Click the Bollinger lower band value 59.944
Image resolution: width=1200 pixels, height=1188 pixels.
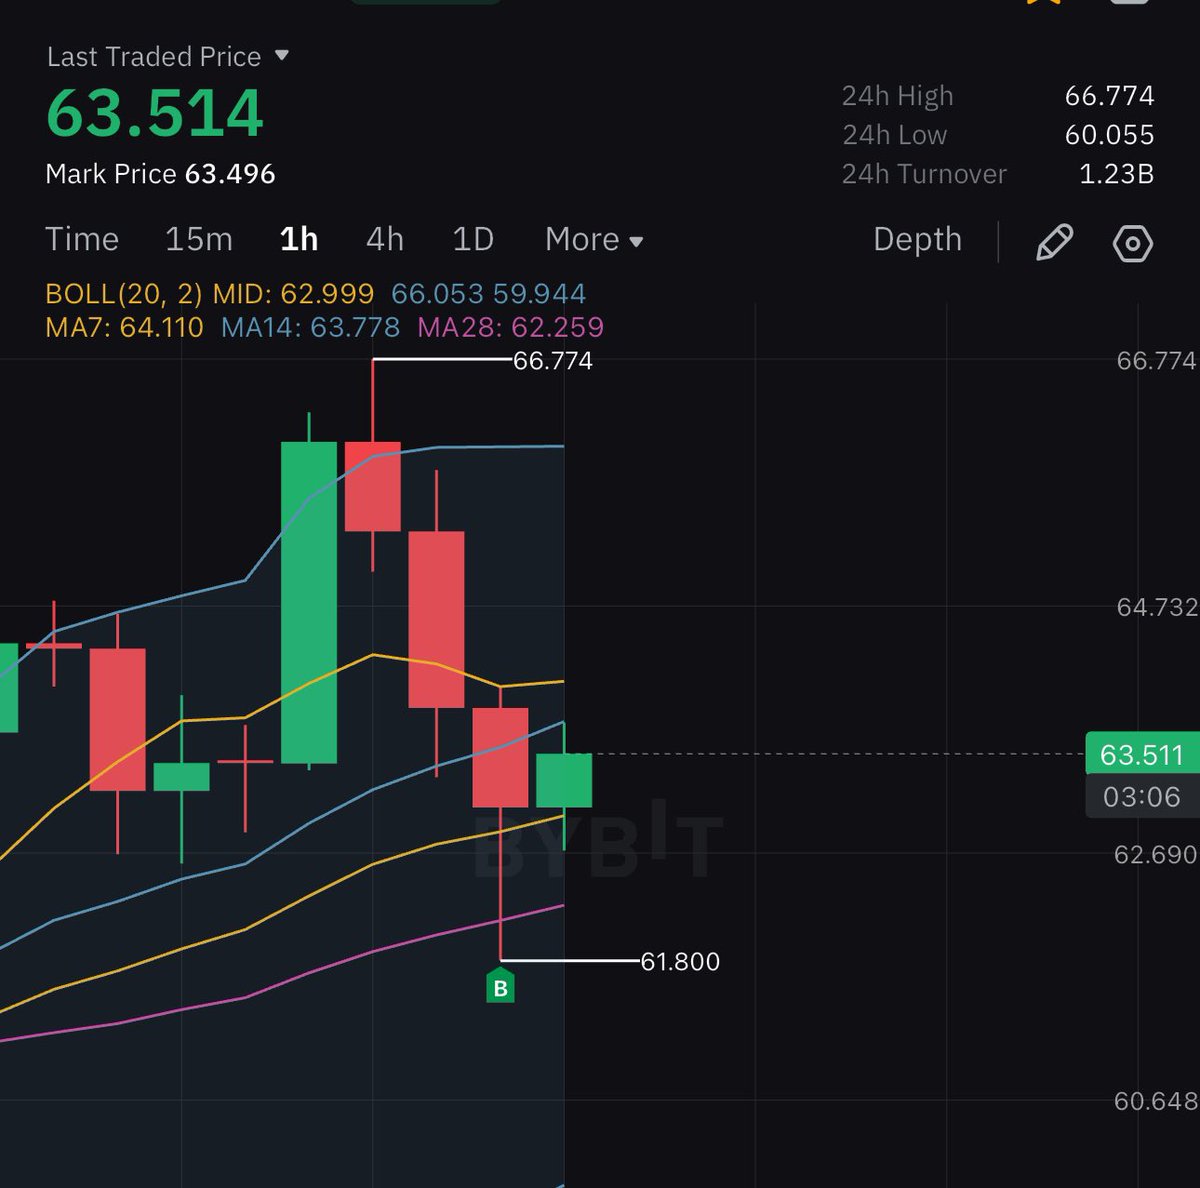[539, 294]
